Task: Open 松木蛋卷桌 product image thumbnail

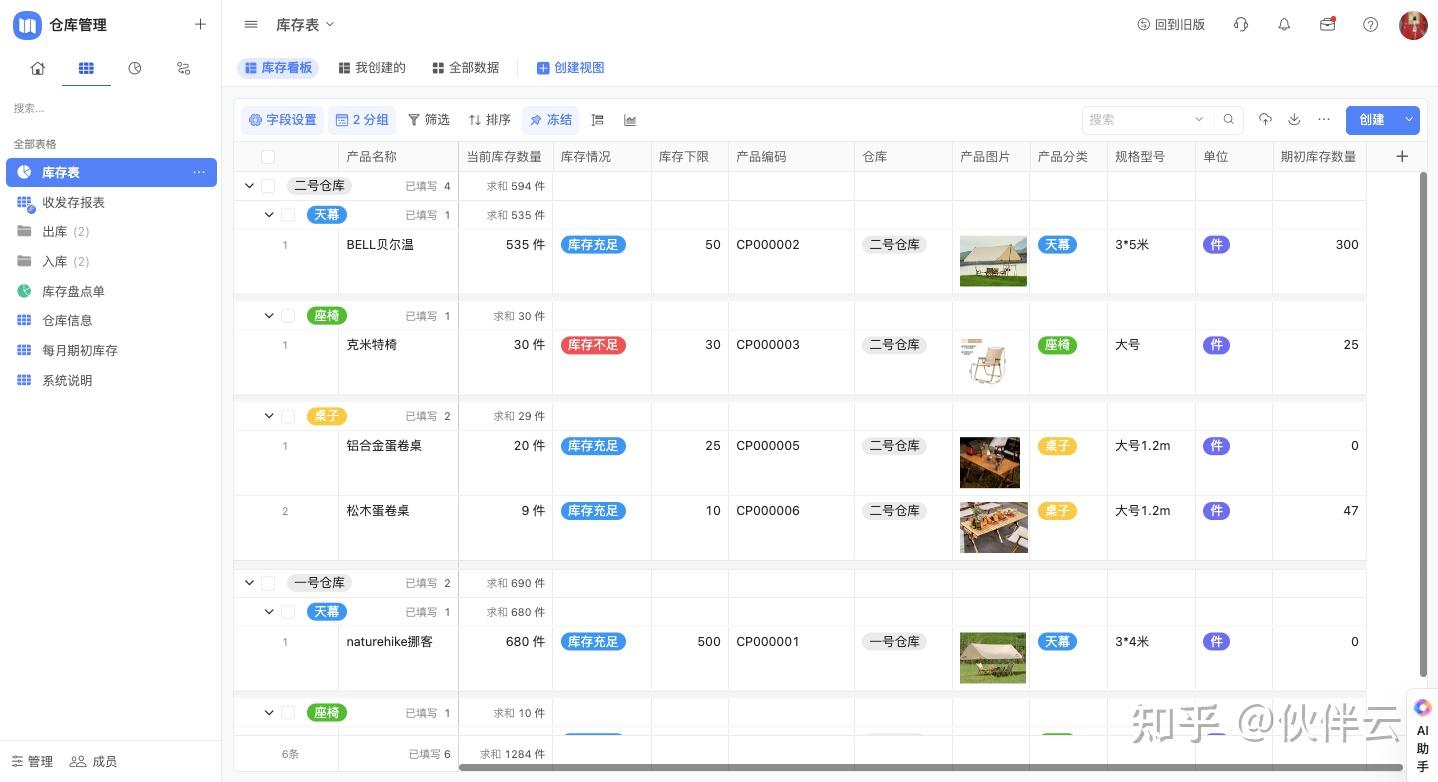Action: [x=993, y=527]
